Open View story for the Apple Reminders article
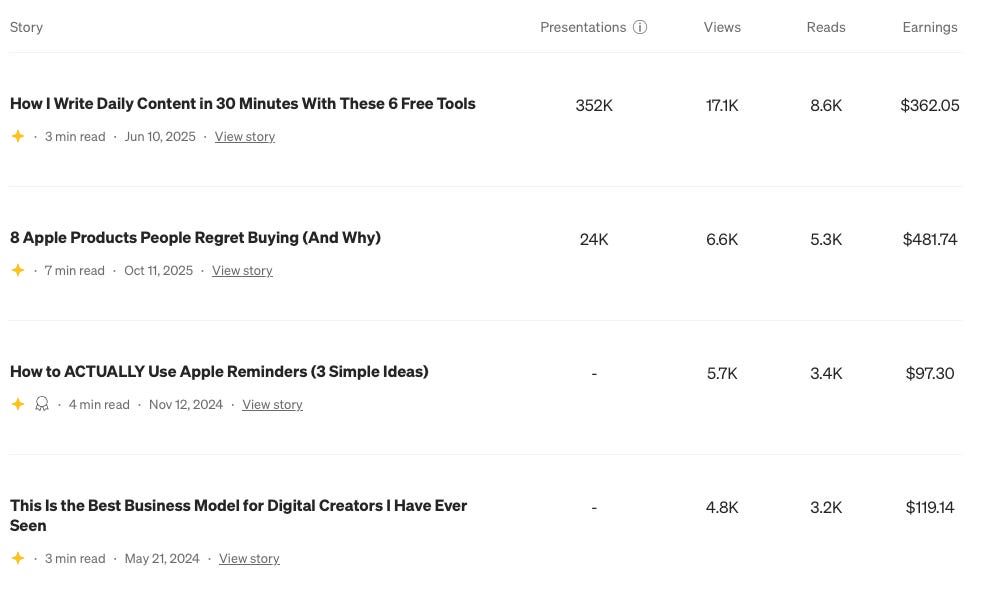Viewport: 981px width, 599px height. (272, 404)
